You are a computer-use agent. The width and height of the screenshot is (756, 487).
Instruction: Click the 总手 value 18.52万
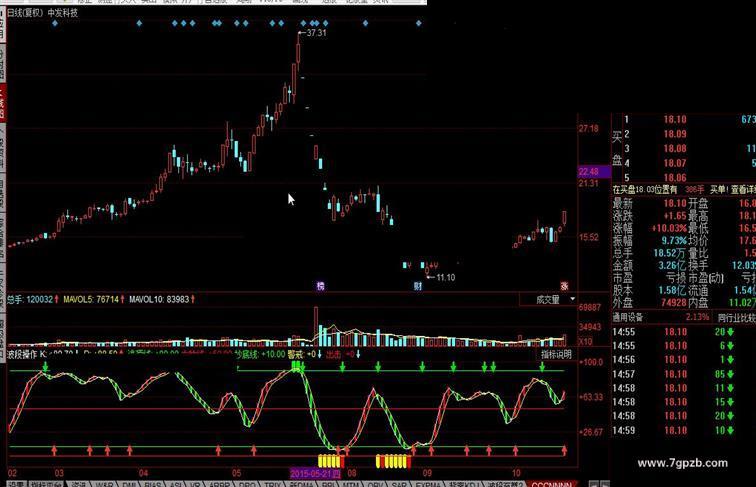[x=670, y=253]
